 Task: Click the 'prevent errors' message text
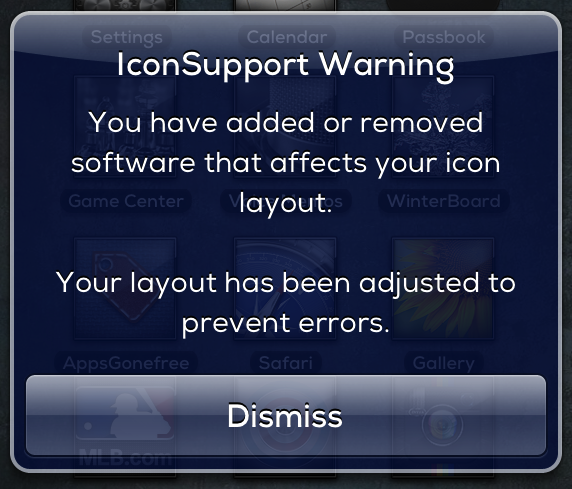(285, 323)
